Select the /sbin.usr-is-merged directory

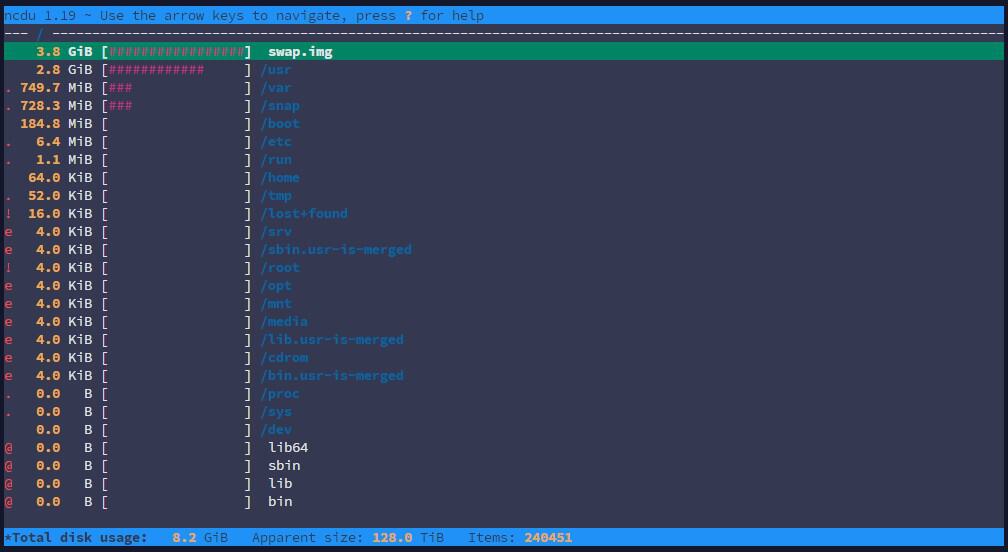click(336, 250)
